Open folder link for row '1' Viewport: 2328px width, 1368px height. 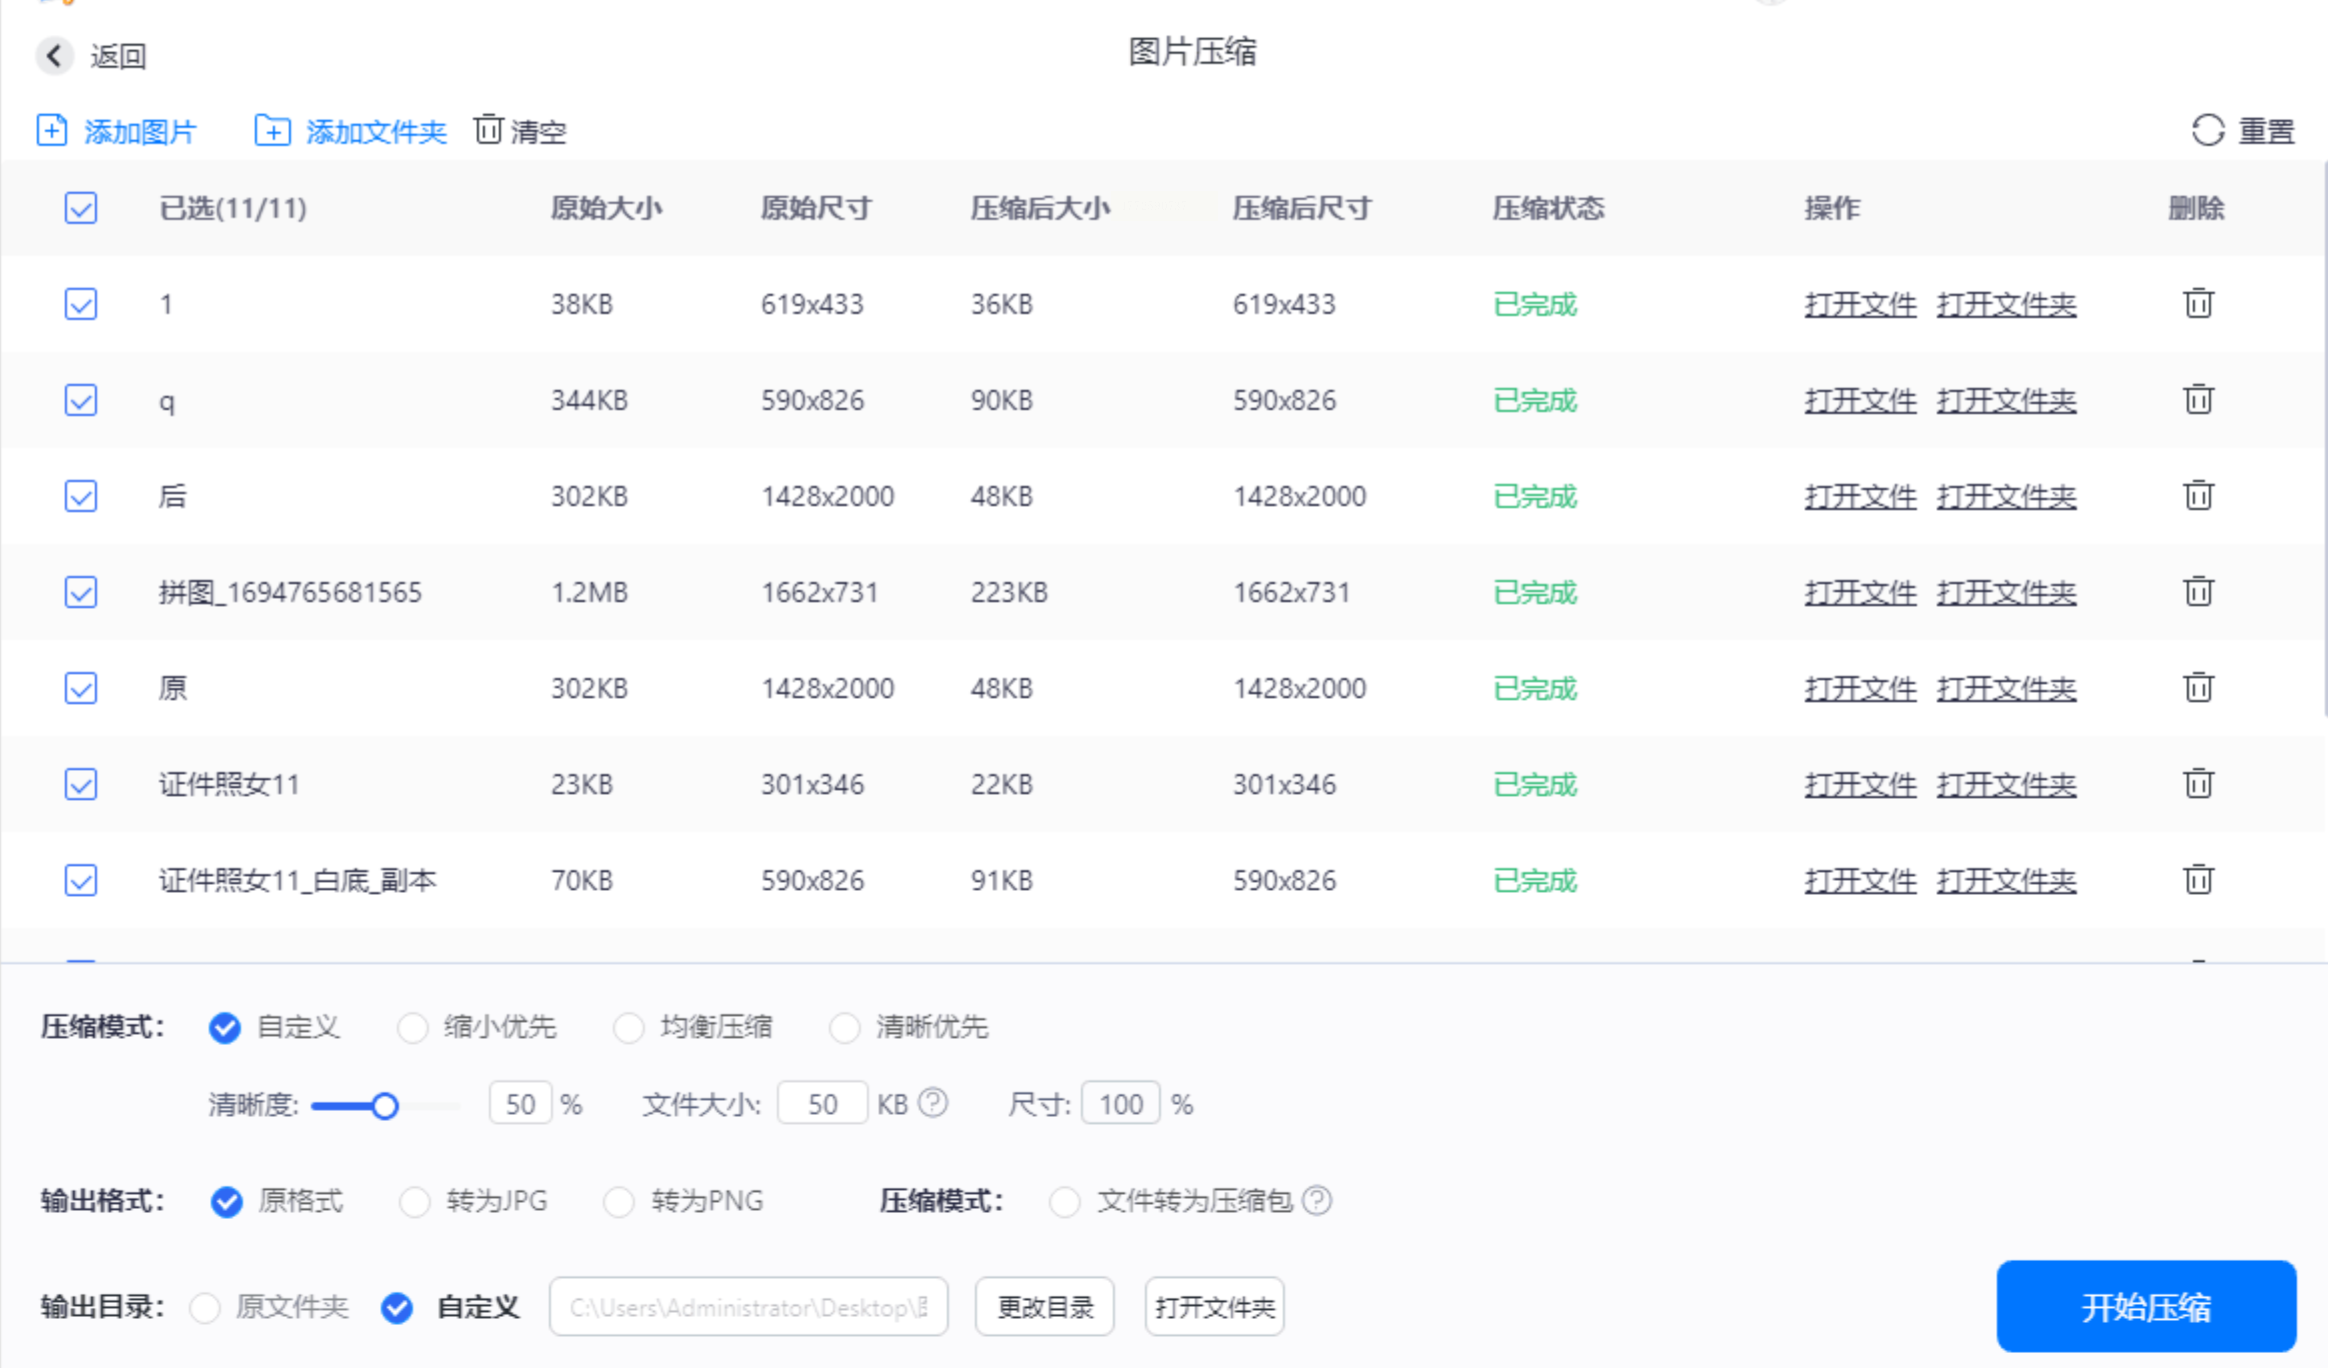coord(2006,305)
